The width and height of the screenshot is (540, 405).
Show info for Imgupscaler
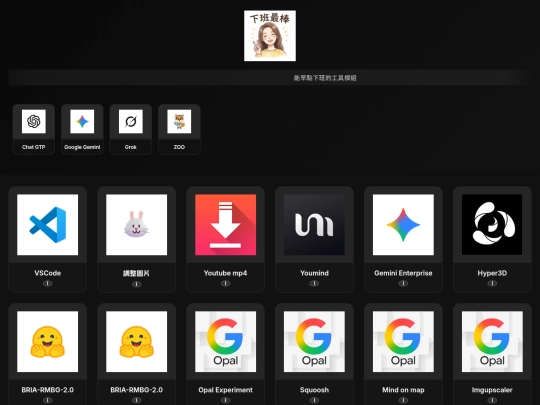point(492,400)
